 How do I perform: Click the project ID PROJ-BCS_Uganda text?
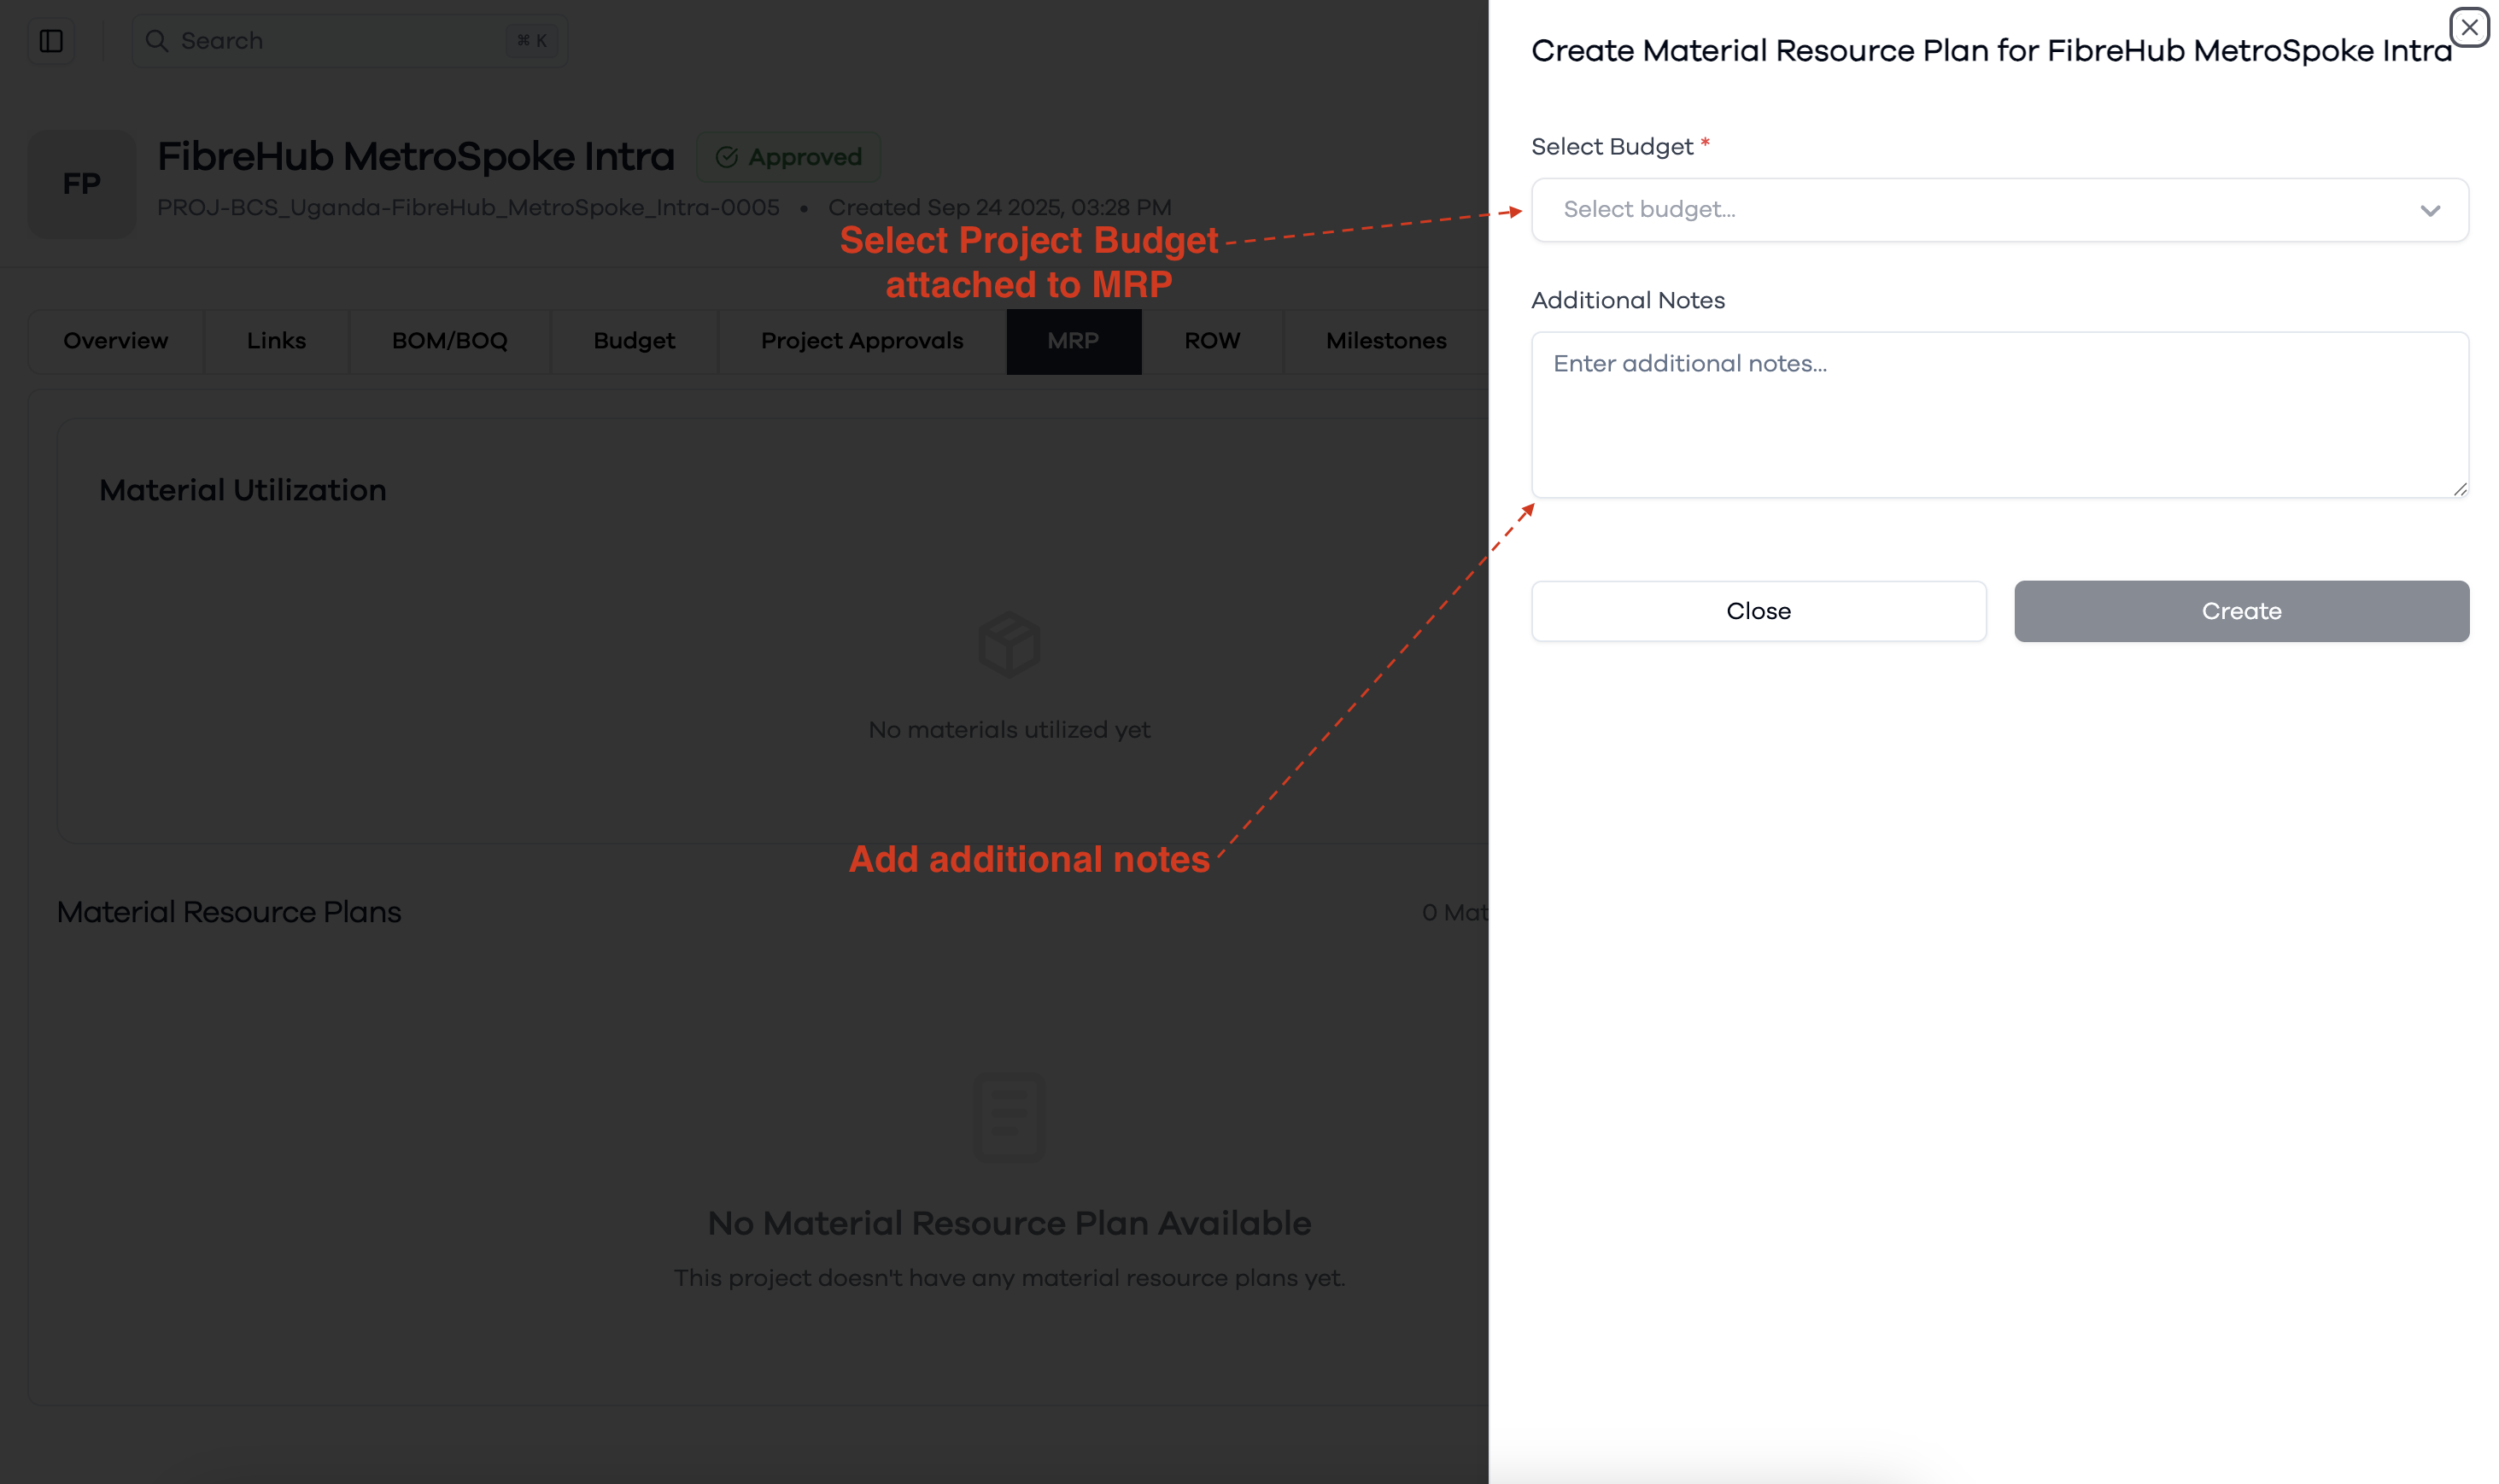click(x=468, y=207)
